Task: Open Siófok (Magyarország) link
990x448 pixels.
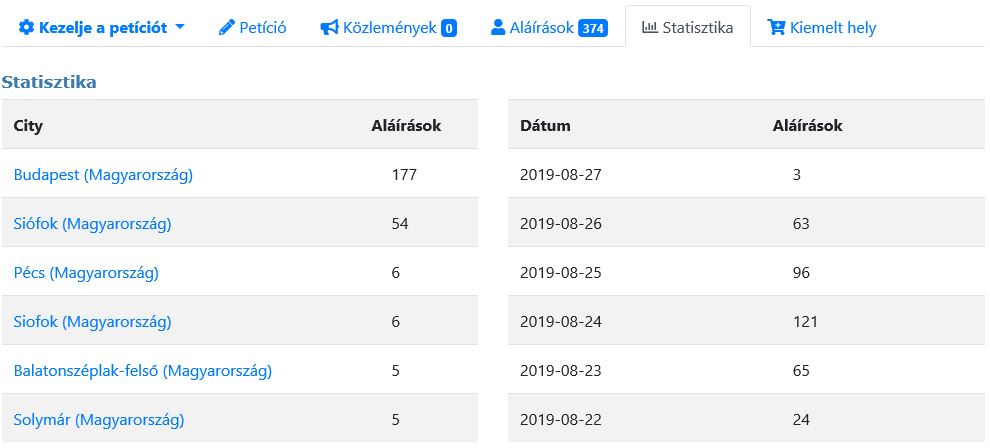Action: click(x=93, y=224)
